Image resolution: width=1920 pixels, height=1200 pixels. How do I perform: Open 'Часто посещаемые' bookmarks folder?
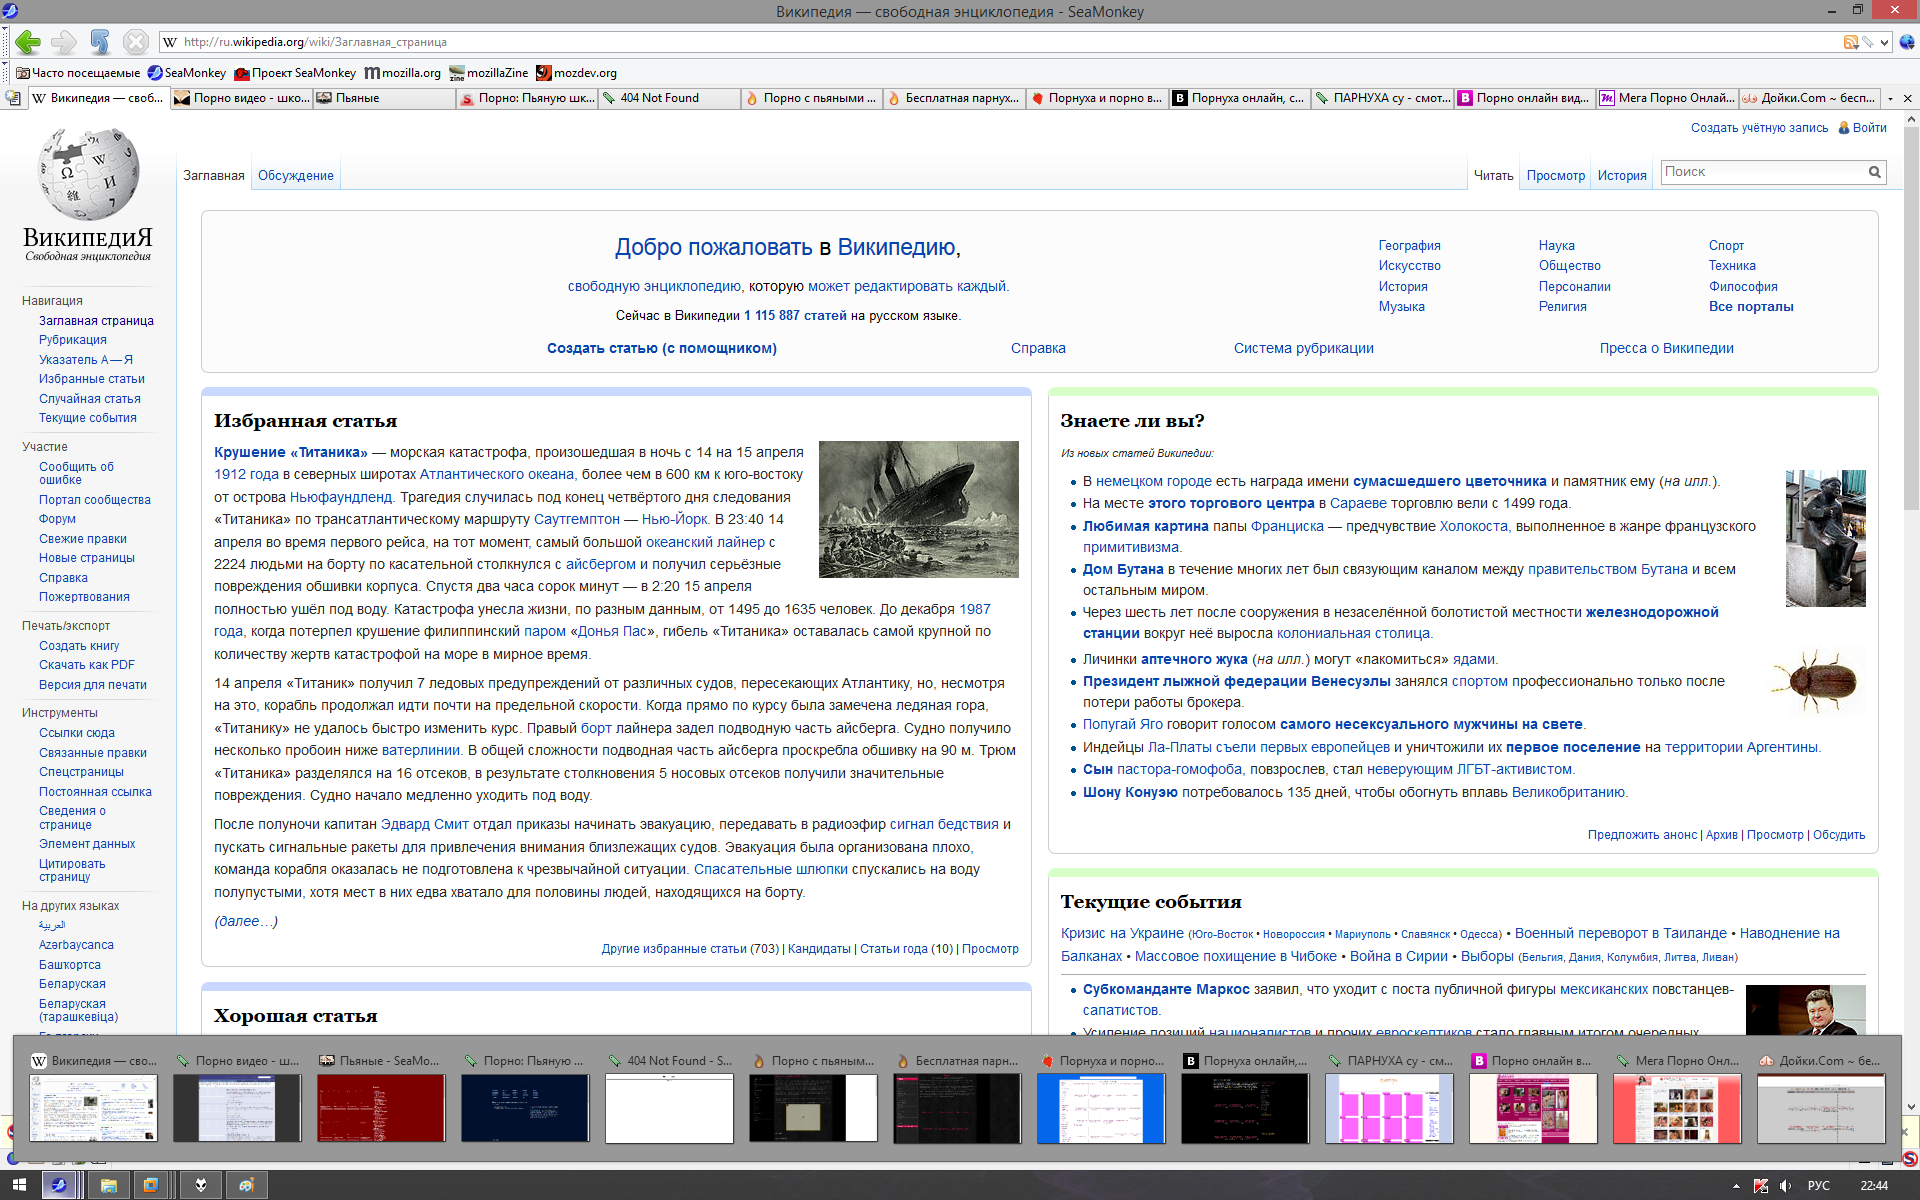tap(78, 73)
